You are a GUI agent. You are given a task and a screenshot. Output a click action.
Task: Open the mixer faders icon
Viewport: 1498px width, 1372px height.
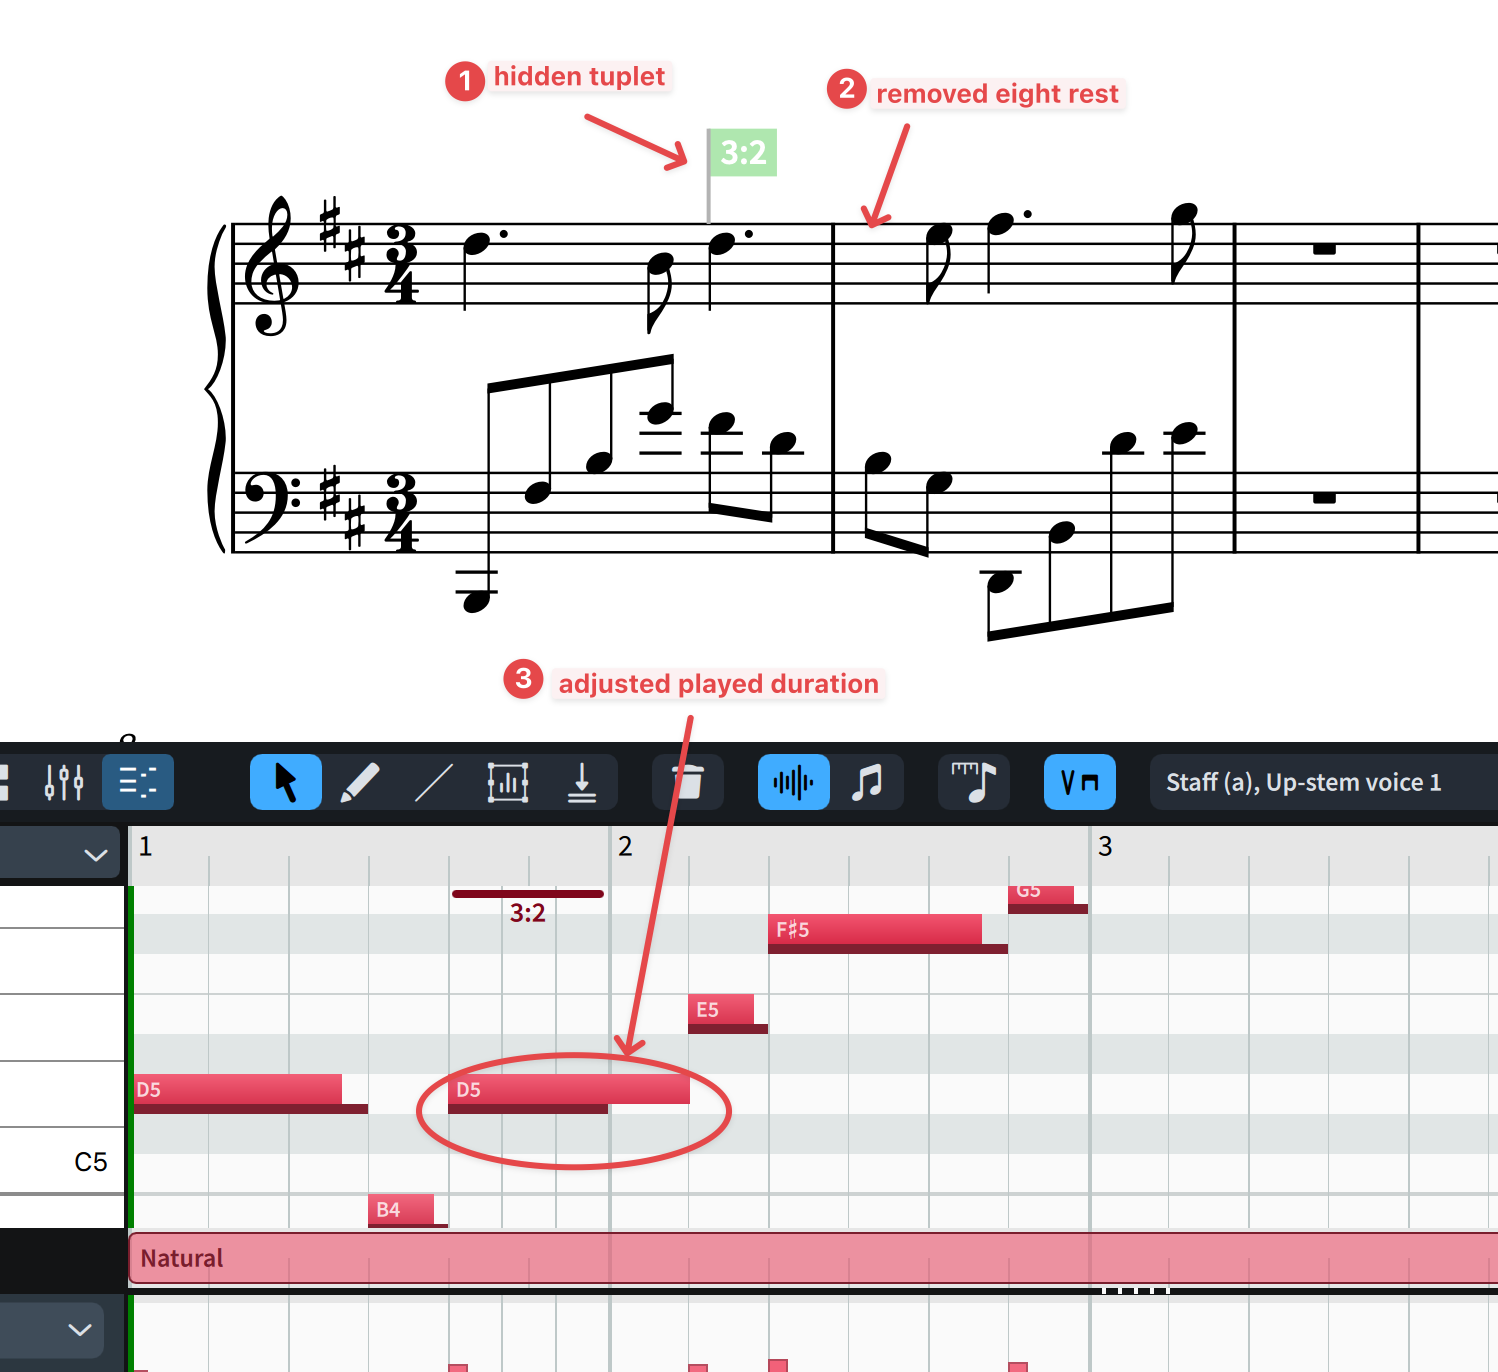point(64,782)
